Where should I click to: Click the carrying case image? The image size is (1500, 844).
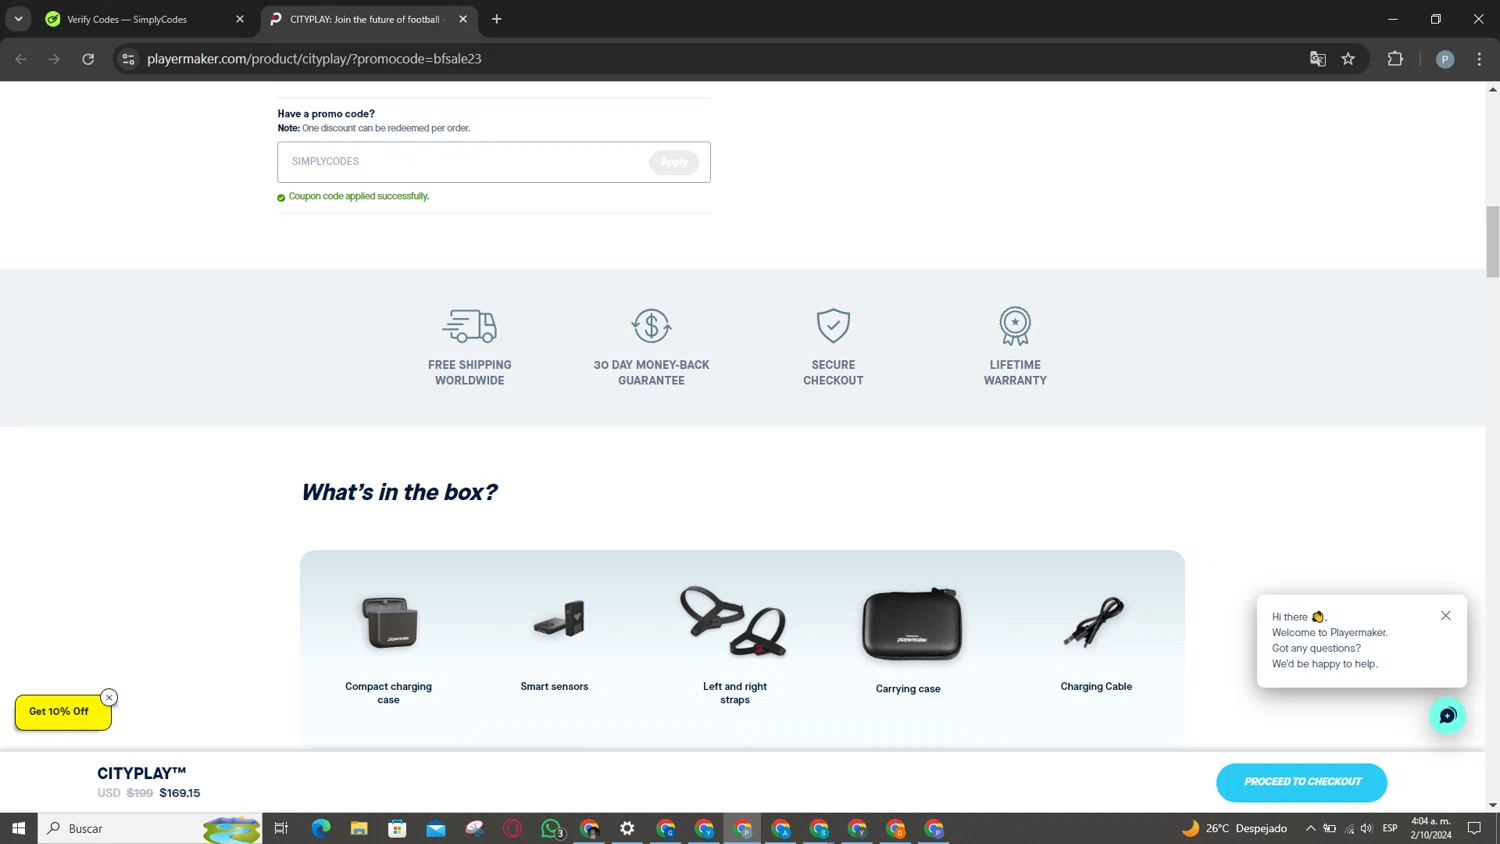pos(912,625)
